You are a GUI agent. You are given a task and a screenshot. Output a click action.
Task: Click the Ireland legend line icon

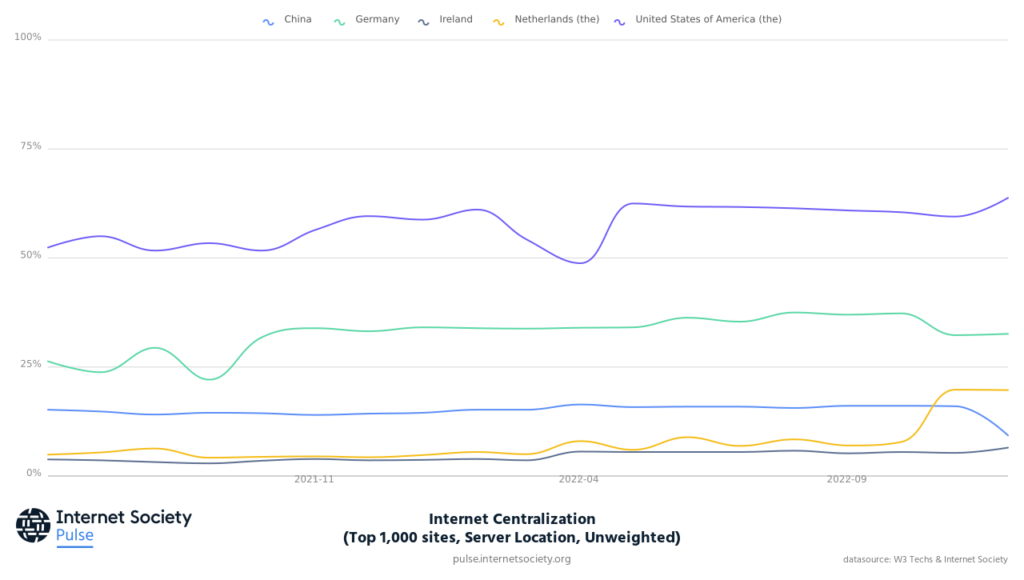[x=424, y=20]
